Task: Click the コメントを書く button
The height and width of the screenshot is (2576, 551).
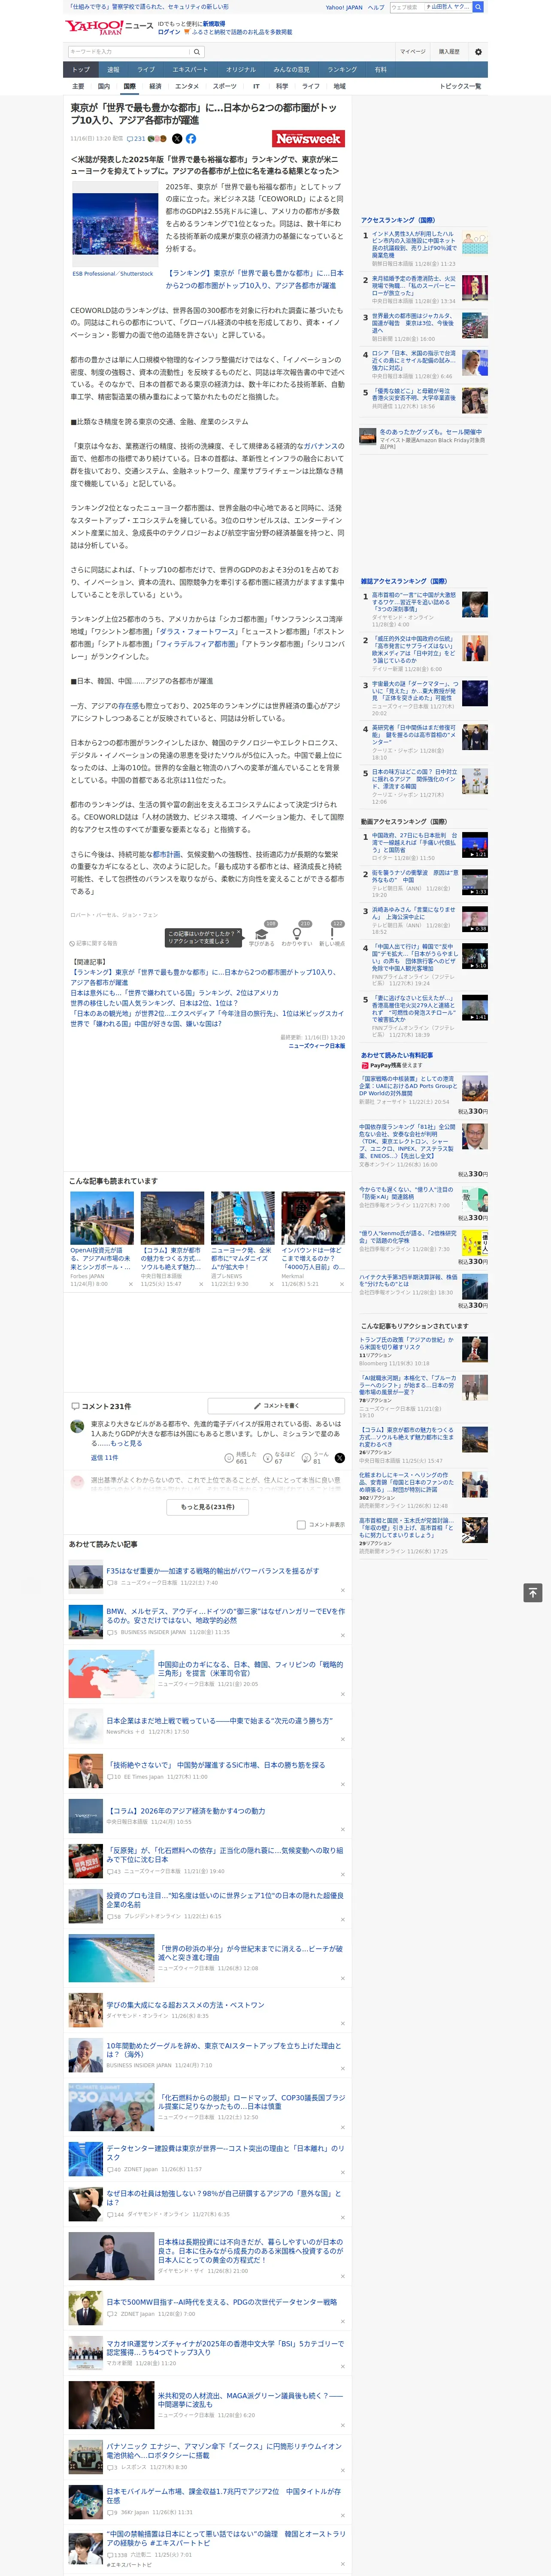Action: coord(276,1405)
